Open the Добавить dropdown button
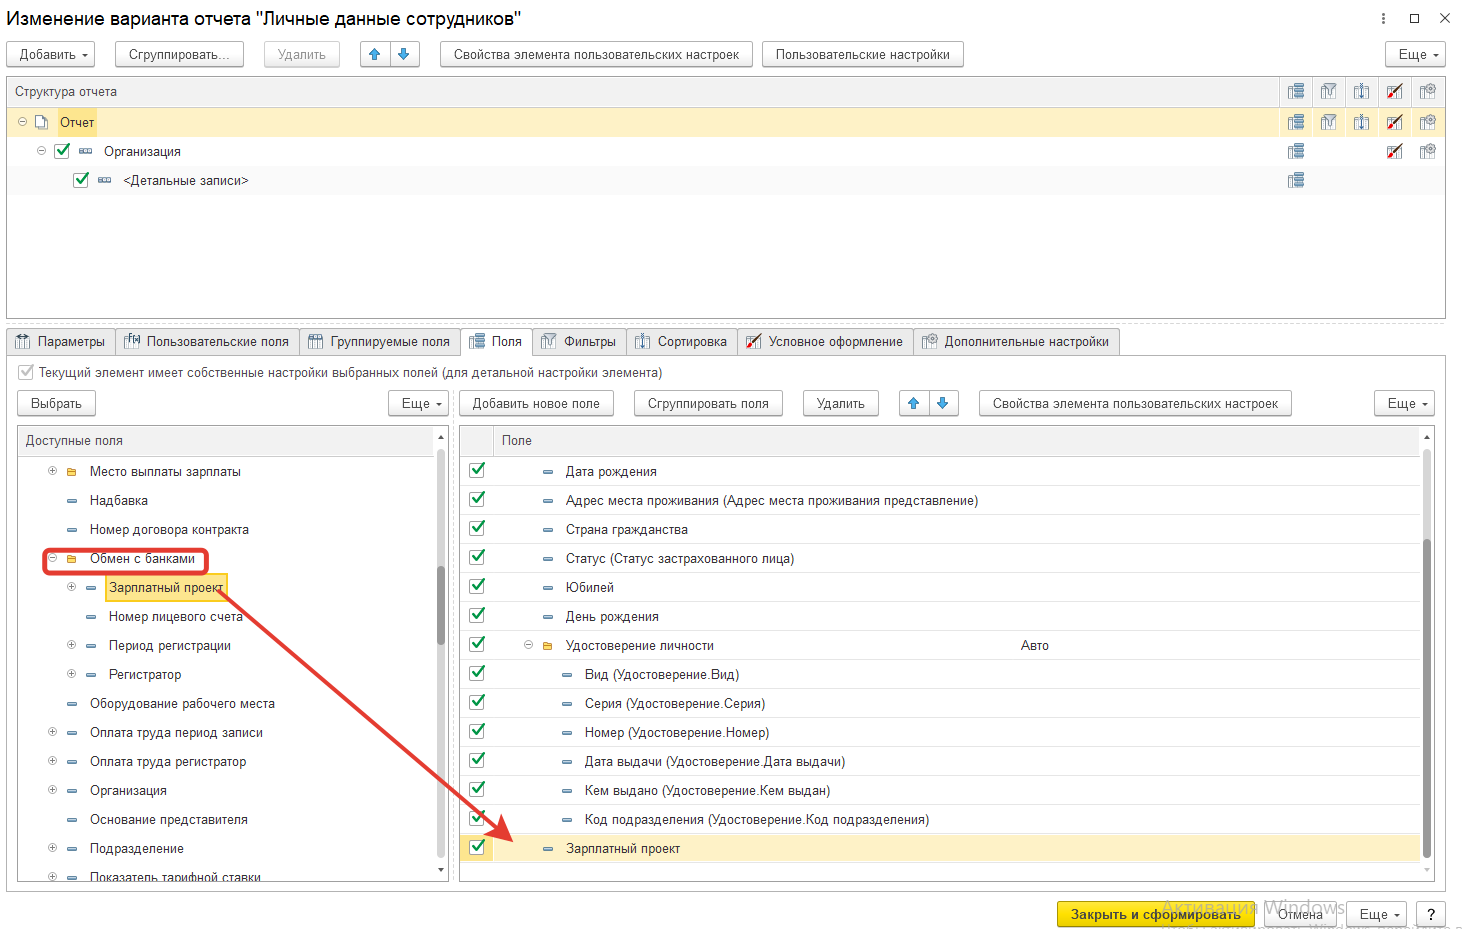 51,54
